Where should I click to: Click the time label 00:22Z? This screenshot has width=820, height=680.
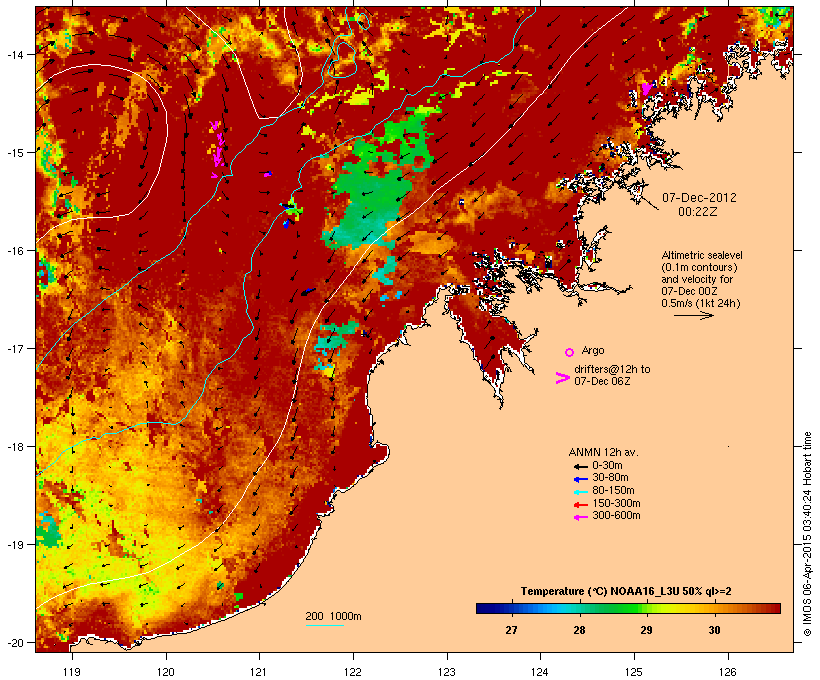698,212
